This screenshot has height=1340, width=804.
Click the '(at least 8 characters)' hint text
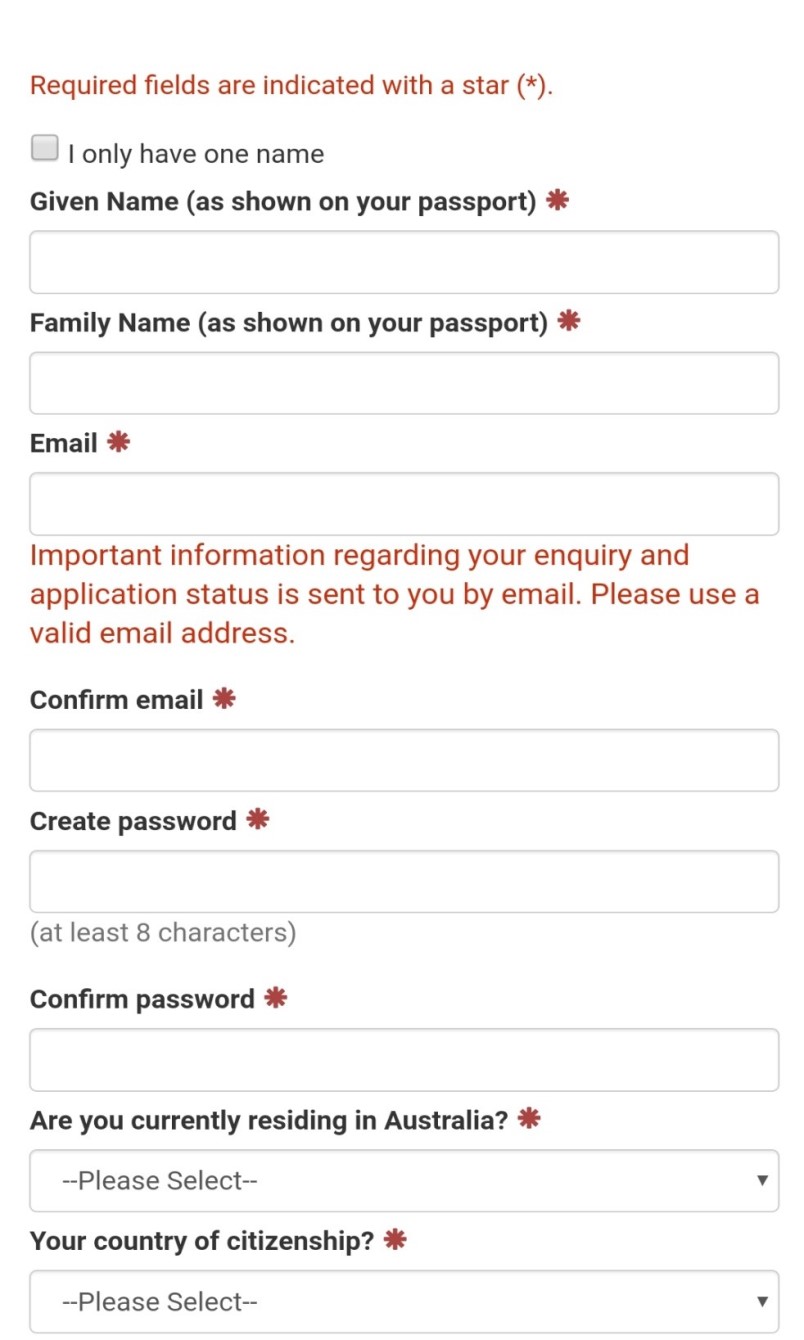pyautogui.click(x=163, y=933)
